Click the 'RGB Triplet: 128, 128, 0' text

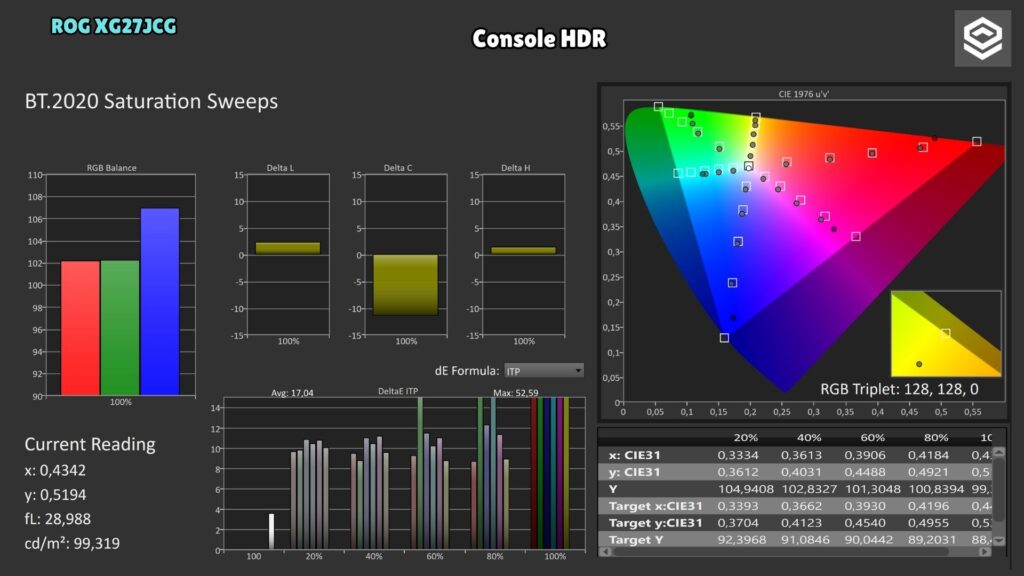click(899, 389)
